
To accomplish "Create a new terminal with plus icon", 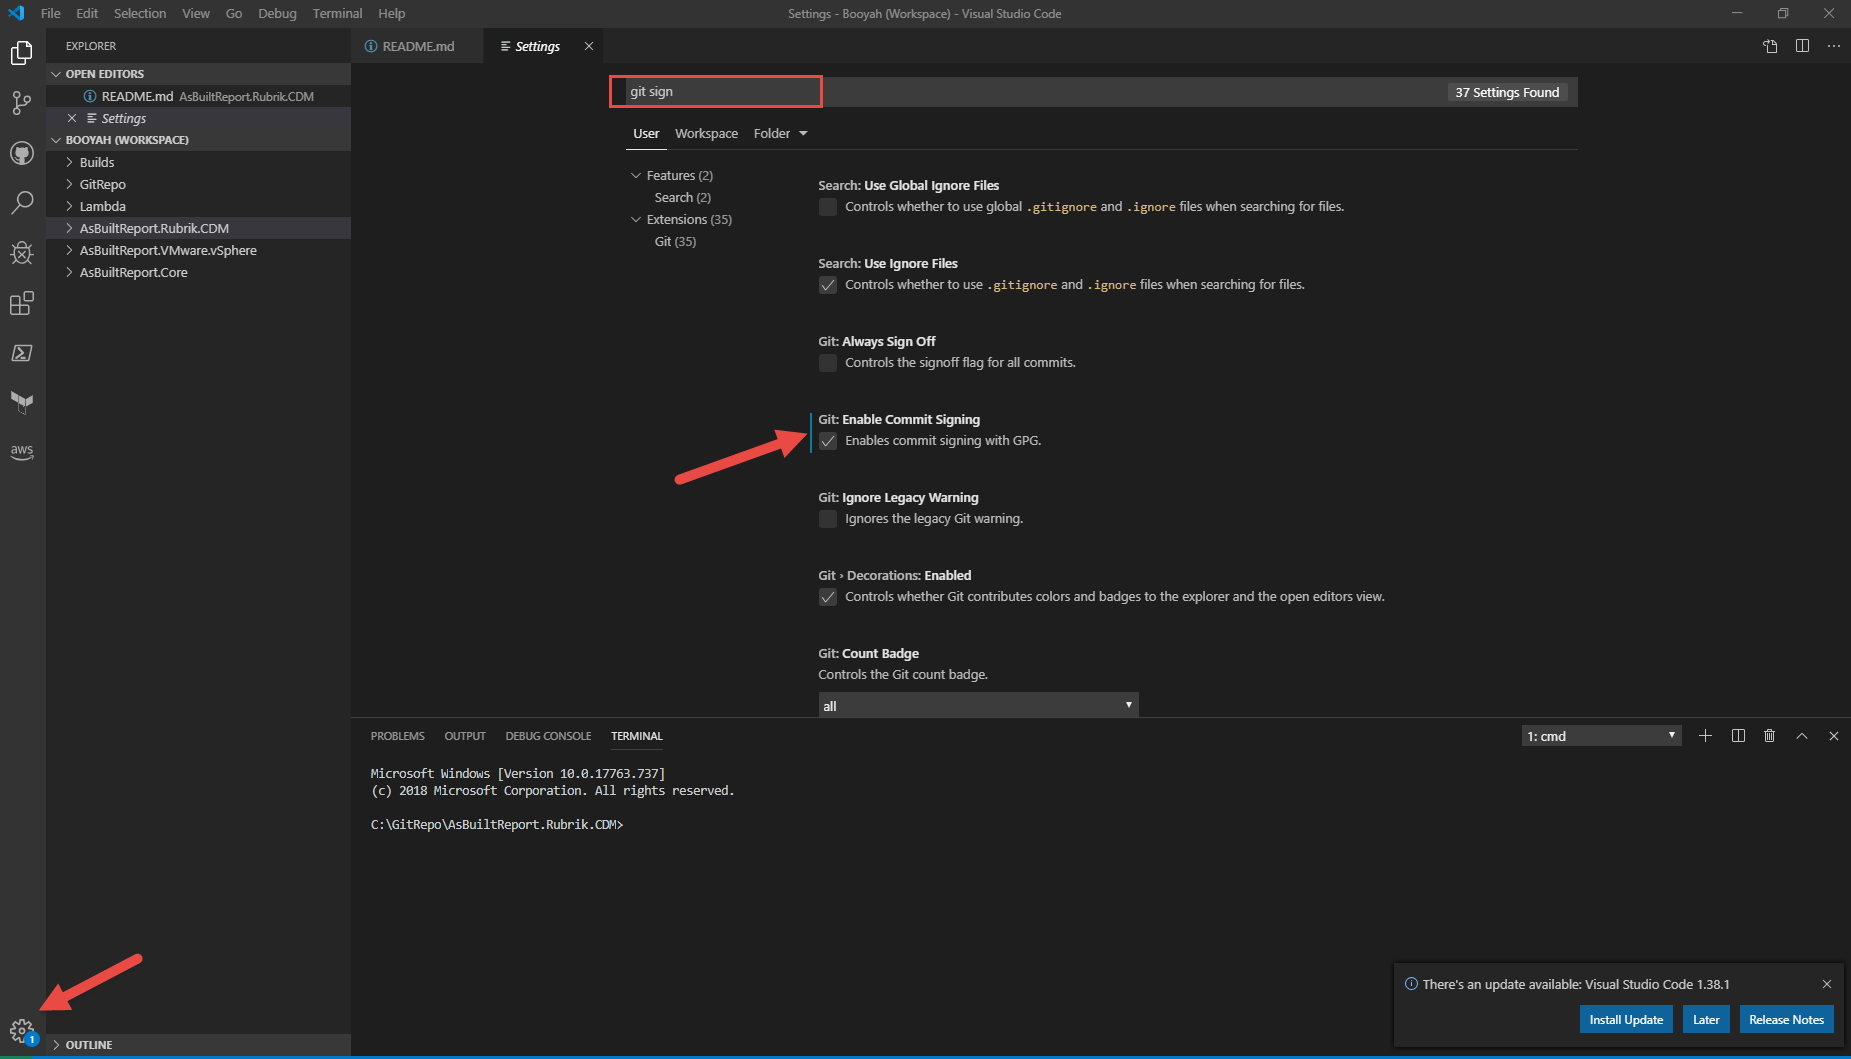I will (x=1706, y=736).
